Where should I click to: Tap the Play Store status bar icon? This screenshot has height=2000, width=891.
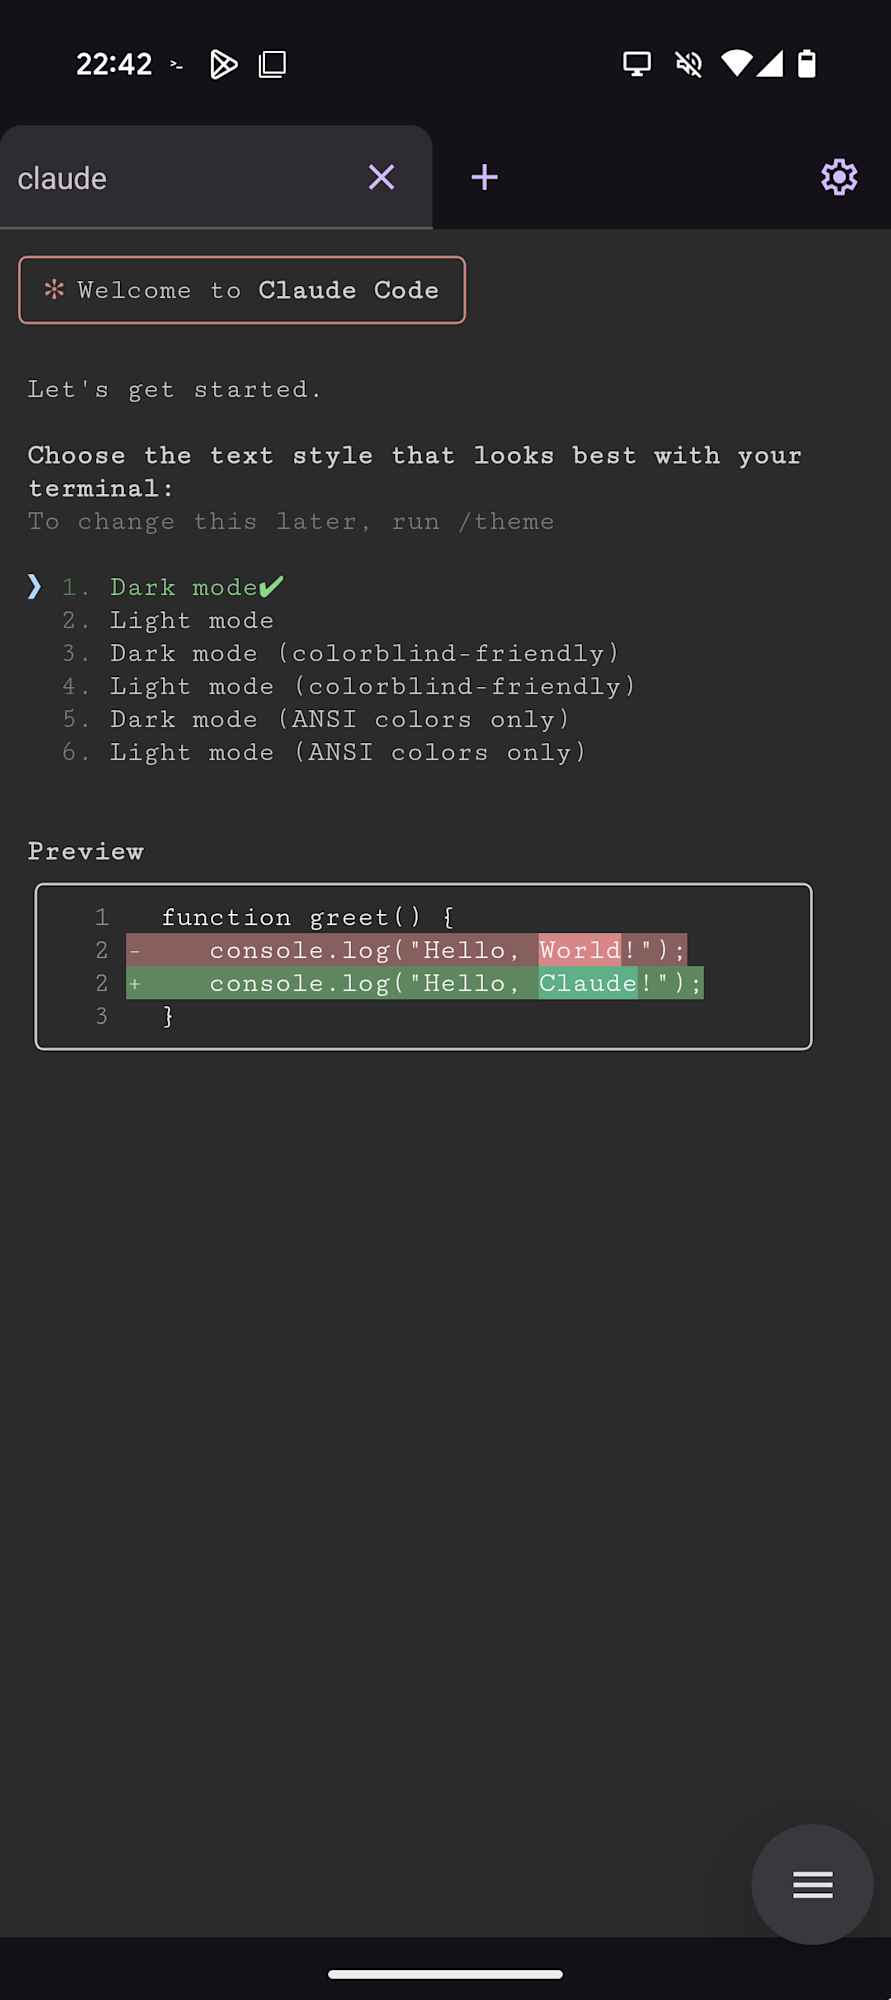click(x=223, y=64)
